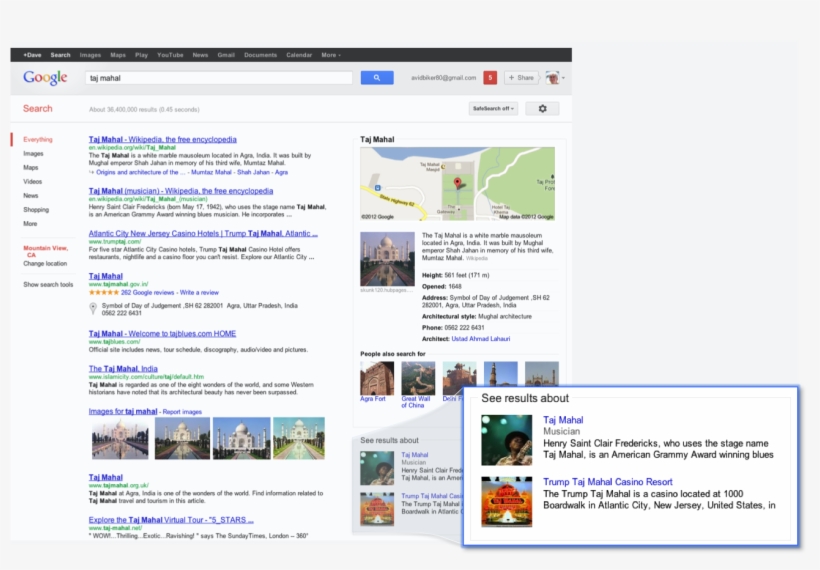Click Images for taj mahal link

coord(123,412)
